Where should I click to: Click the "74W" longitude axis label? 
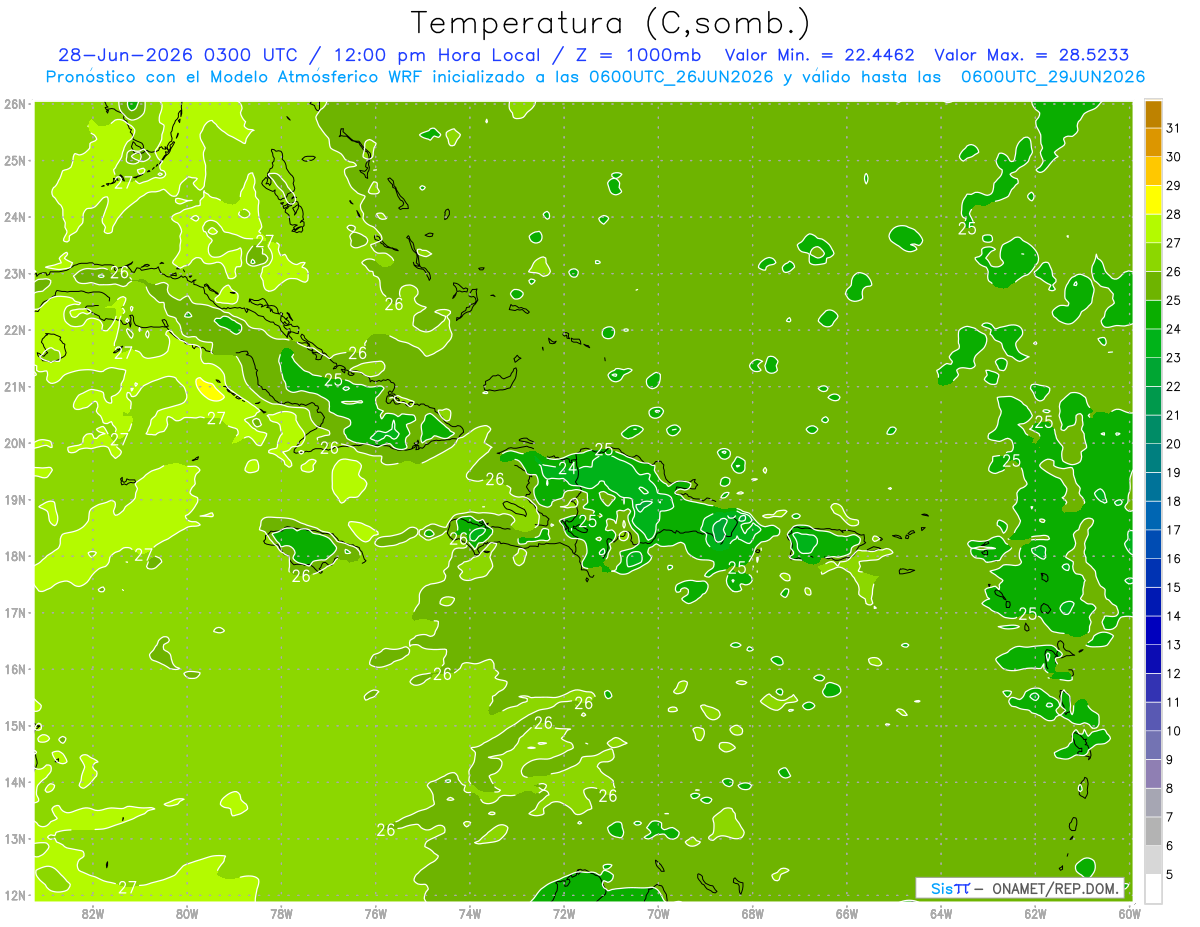(470, 913)
